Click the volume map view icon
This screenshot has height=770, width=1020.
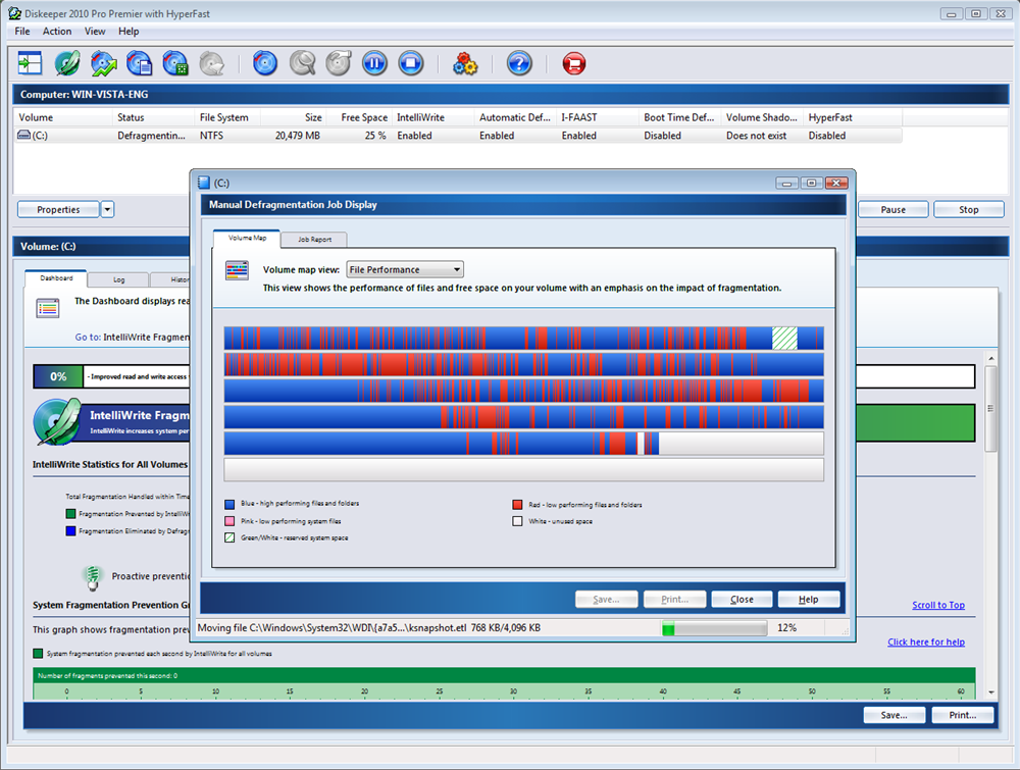coord(237,270)
